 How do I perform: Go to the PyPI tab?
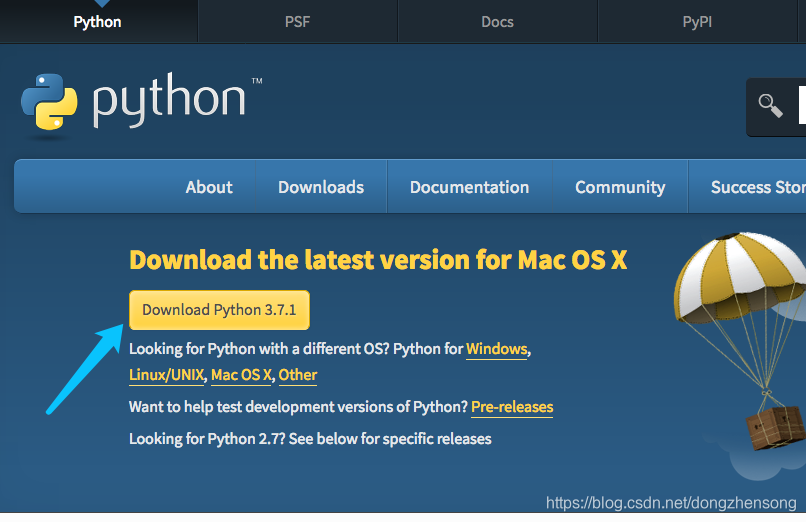pos(697,22)
